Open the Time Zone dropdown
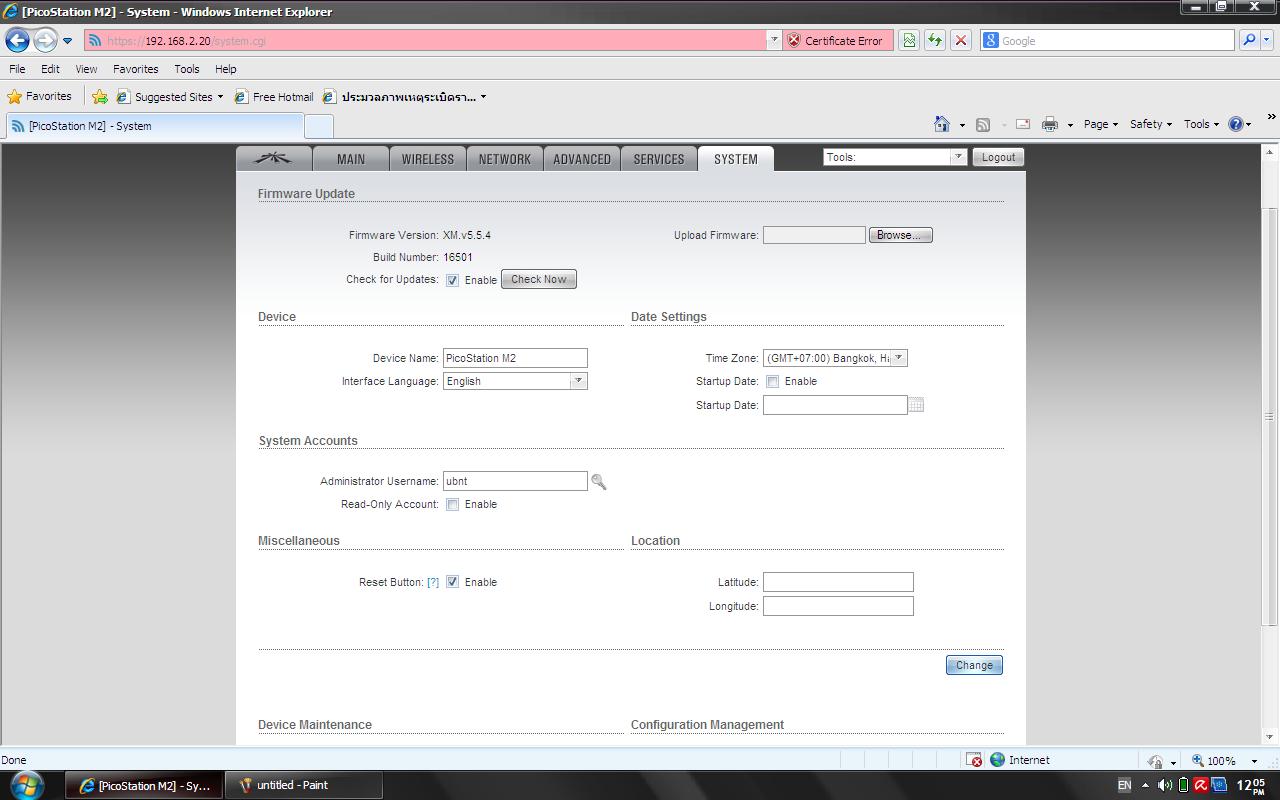Screen dimensions: 1280x800 click(x=835, y=358)
